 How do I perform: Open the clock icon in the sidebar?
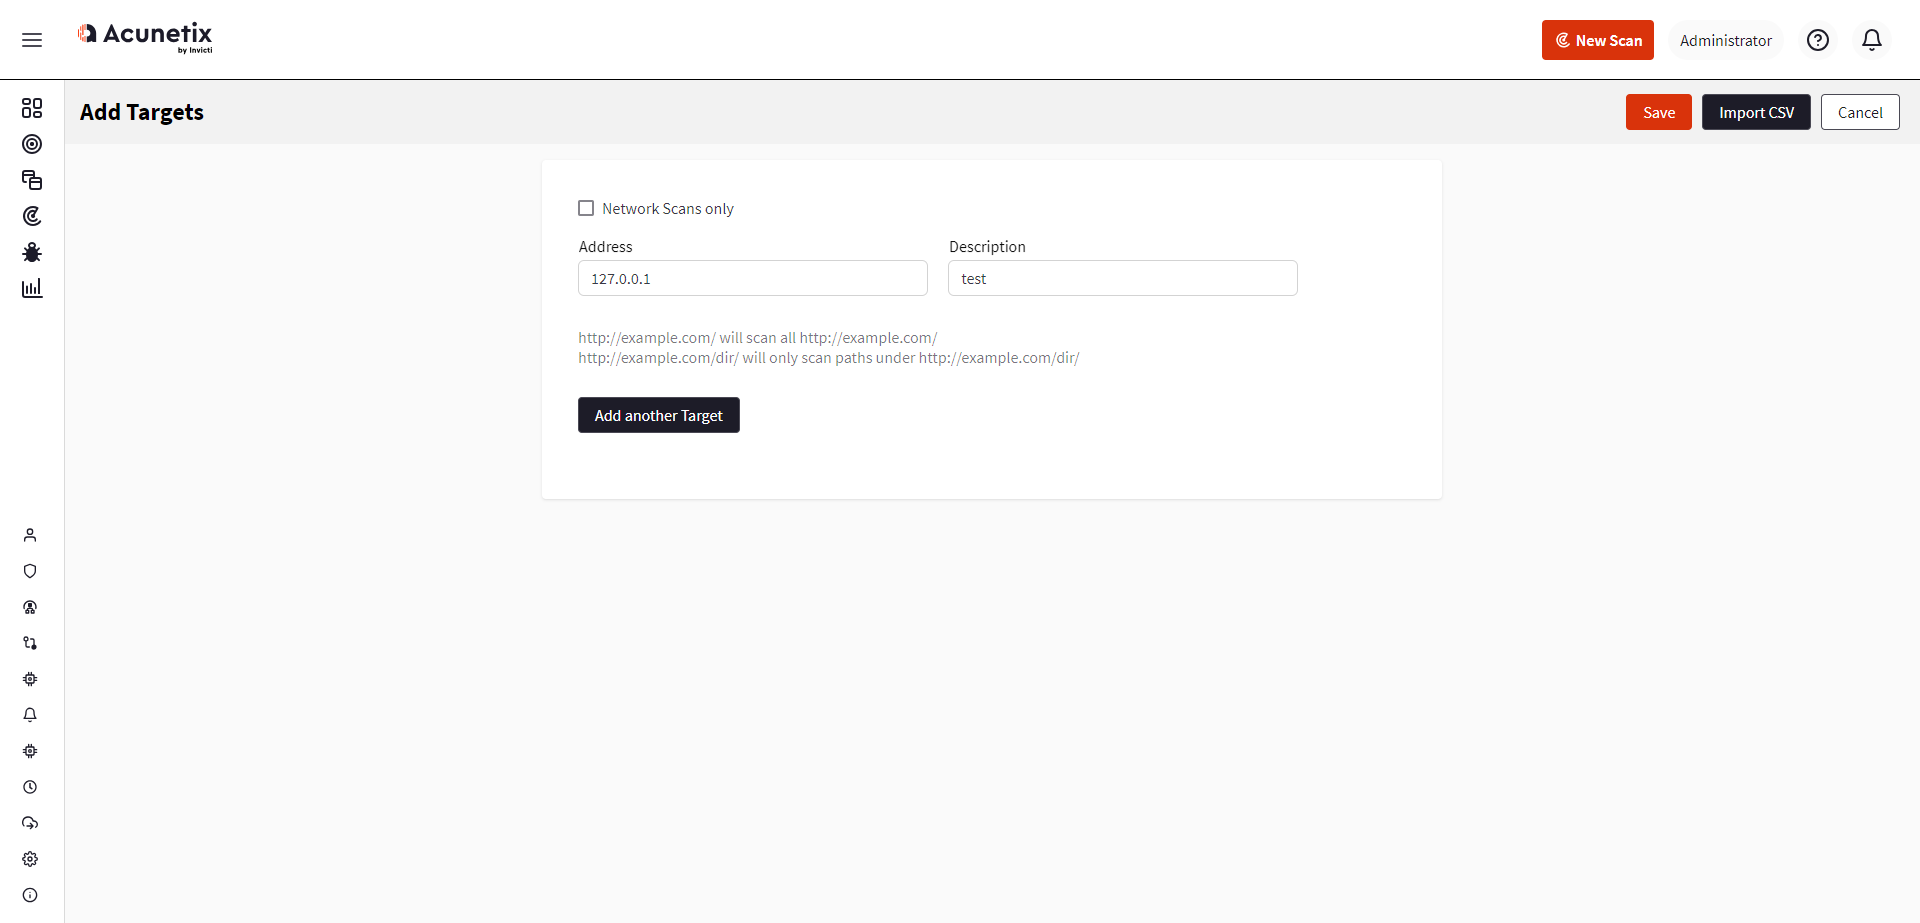[x=30, y=787]
